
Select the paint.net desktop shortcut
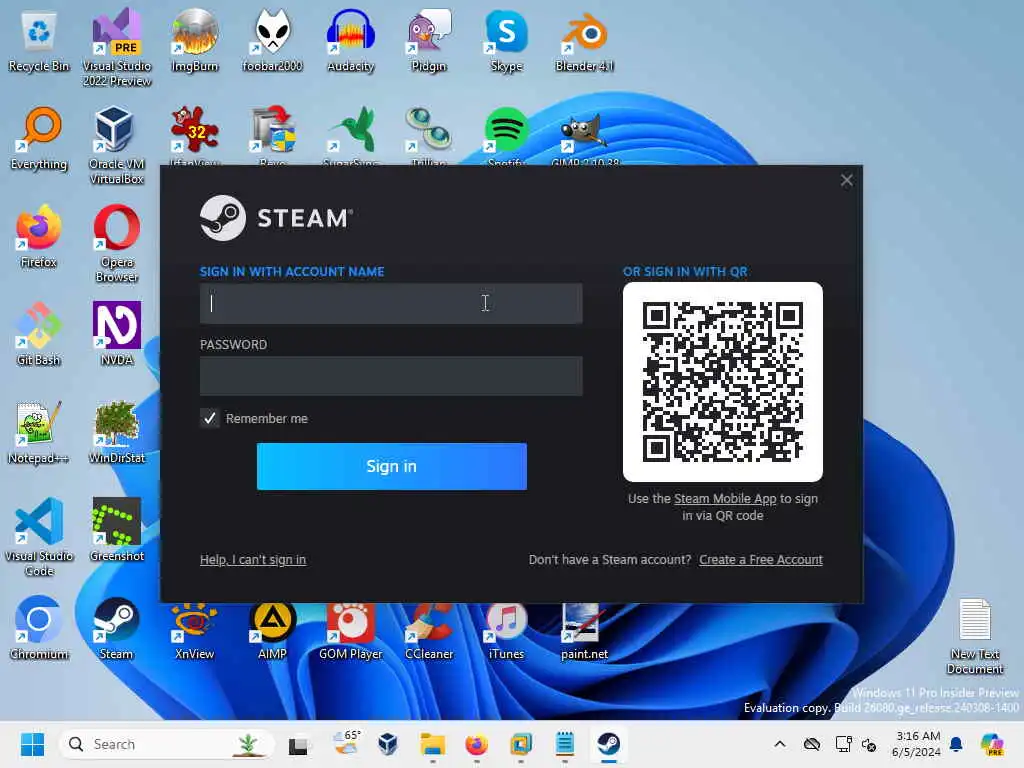click(x=584, y=630)
